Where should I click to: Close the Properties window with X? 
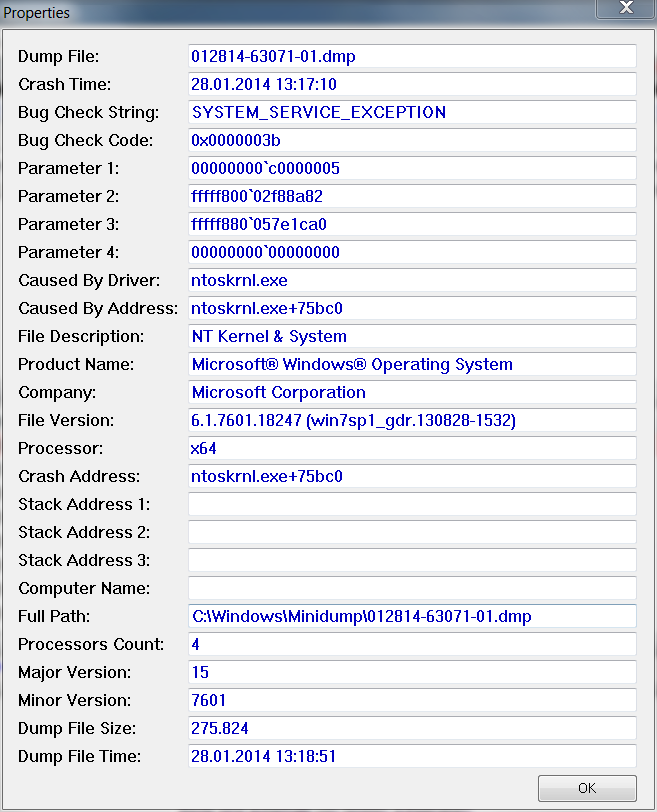(626, 8)
